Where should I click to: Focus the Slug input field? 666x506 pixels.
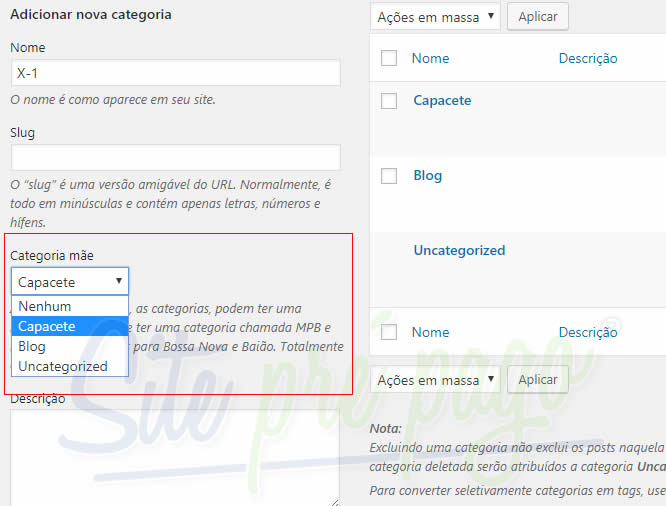click(x=175, y=157)
